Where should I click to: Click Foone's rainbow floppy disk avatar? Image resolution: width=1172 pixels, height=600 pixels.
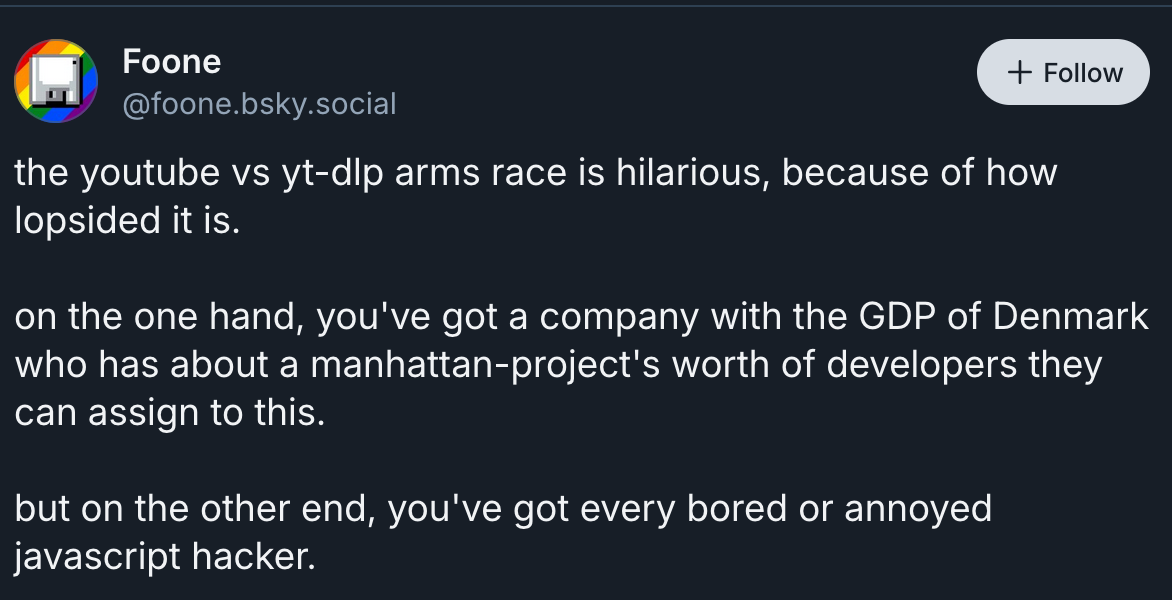click(56, 82)
